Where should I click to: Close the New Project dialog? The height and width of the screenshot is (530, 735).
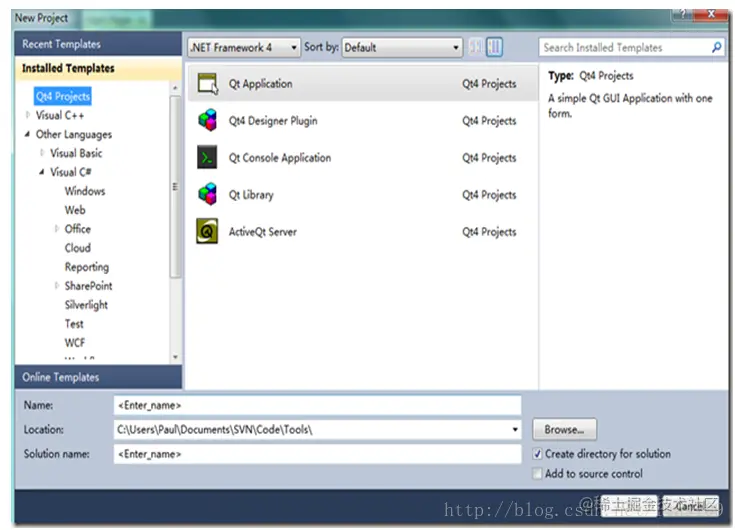(x=711, y=15)
